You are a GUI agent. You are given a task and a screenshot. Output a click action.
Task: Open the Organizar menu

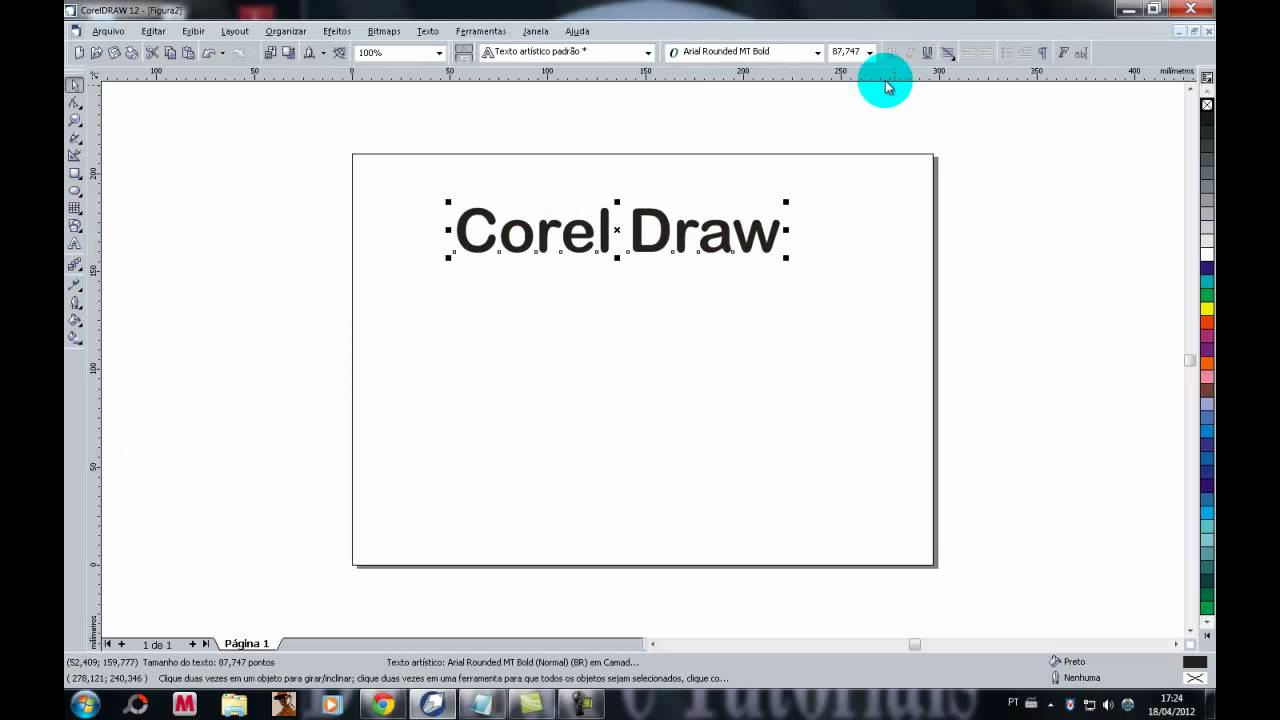pos(286,31)
